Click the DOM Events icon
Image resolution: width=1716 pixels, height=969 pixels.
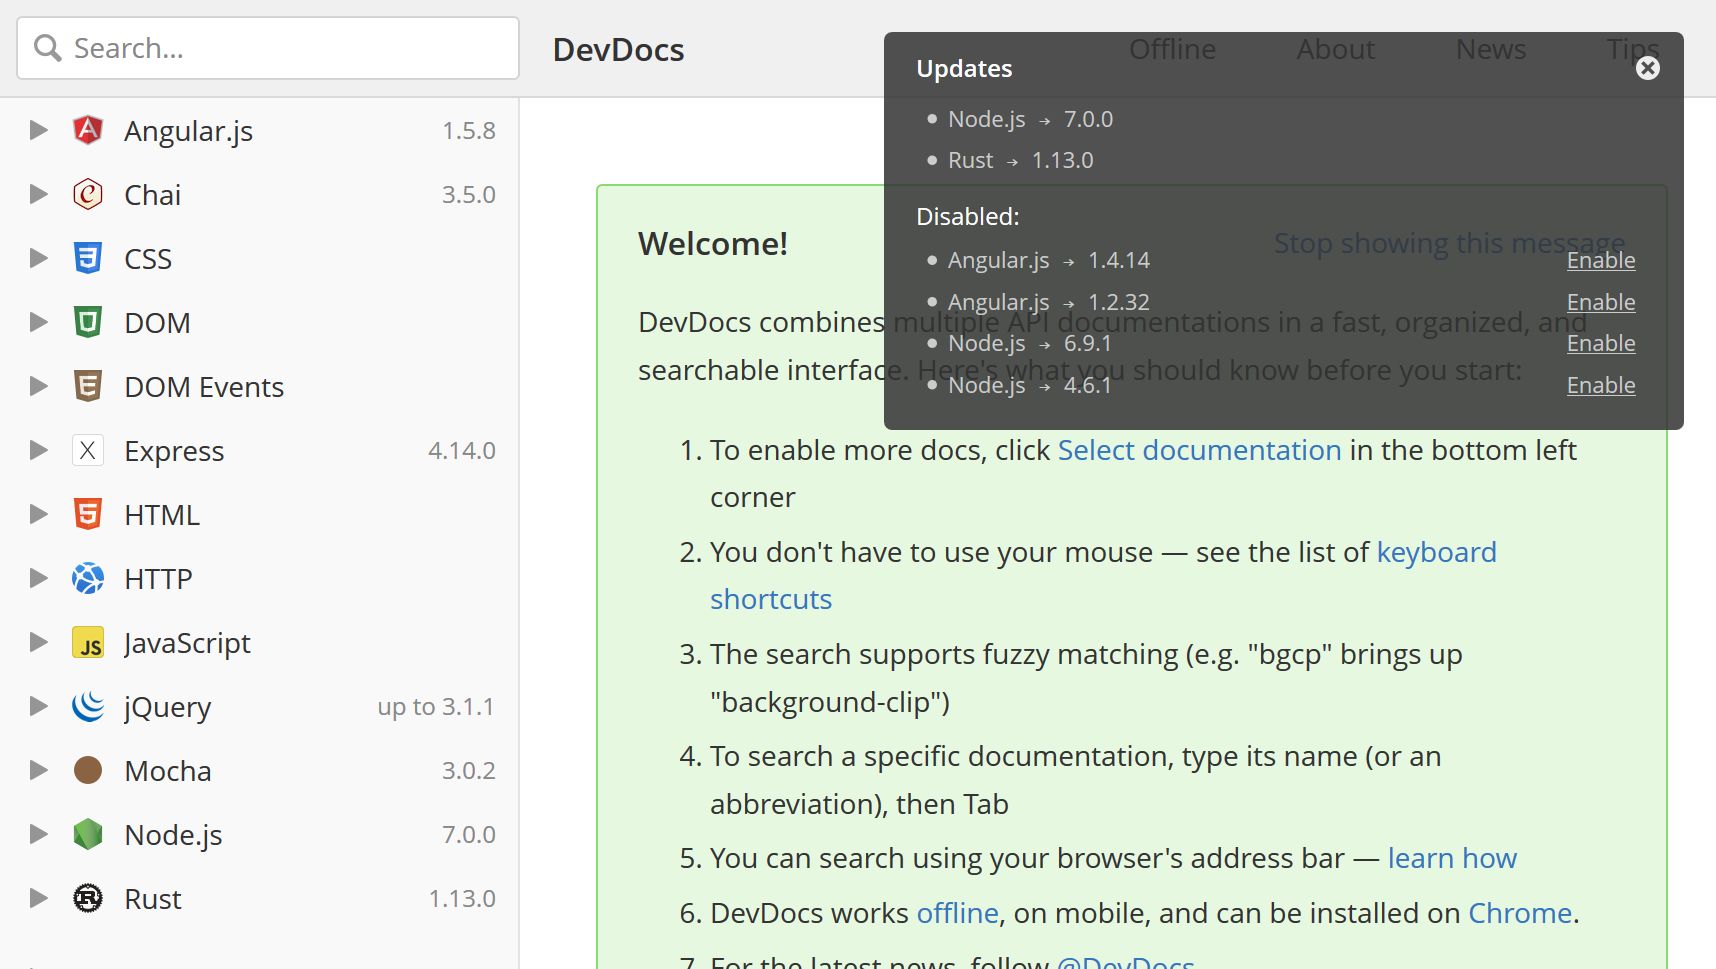(88, 386)
